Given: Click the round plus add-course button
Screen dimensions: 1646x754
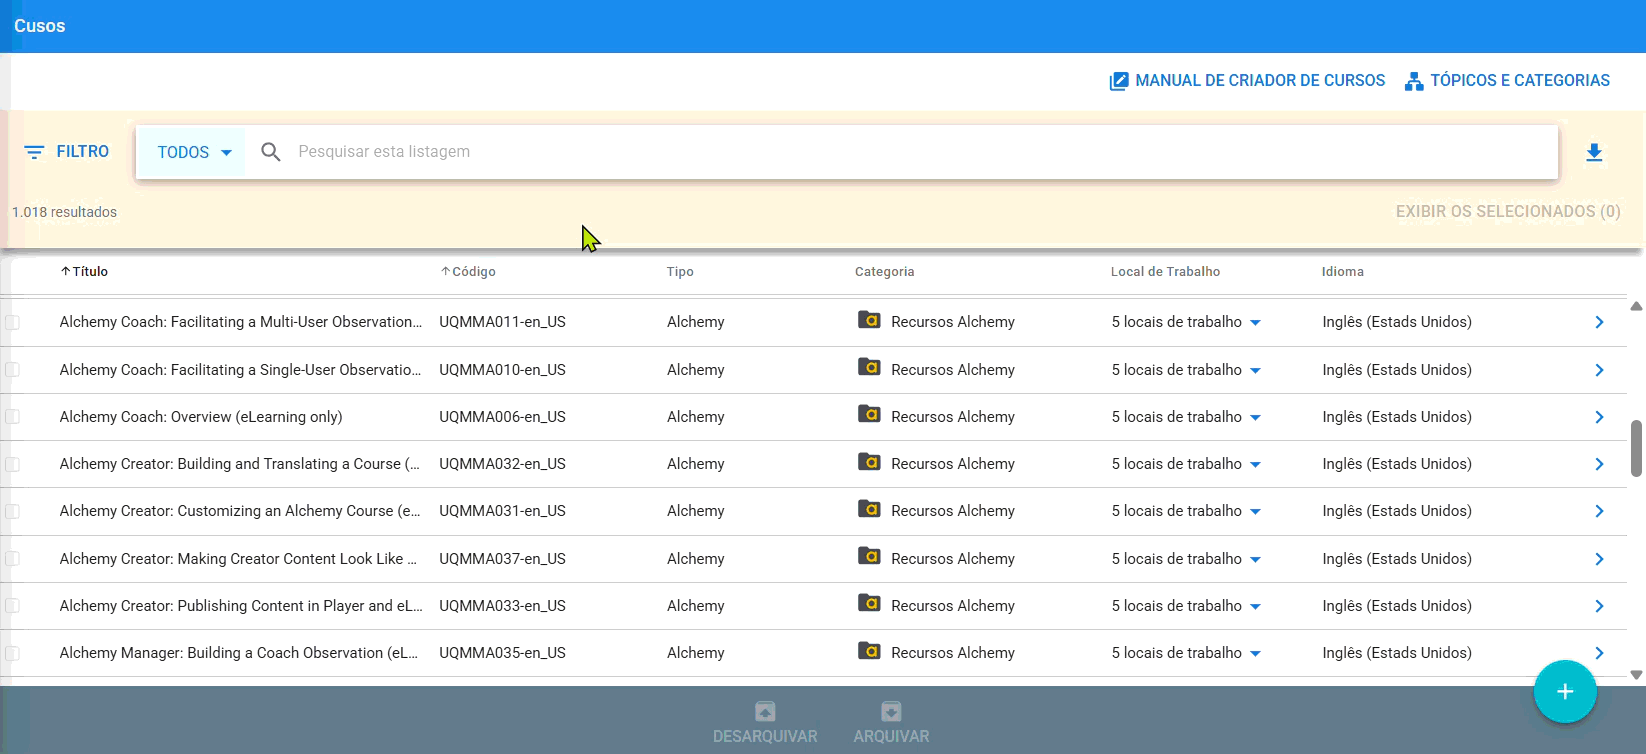Looking at the screenshot, I should point(1565,692).
